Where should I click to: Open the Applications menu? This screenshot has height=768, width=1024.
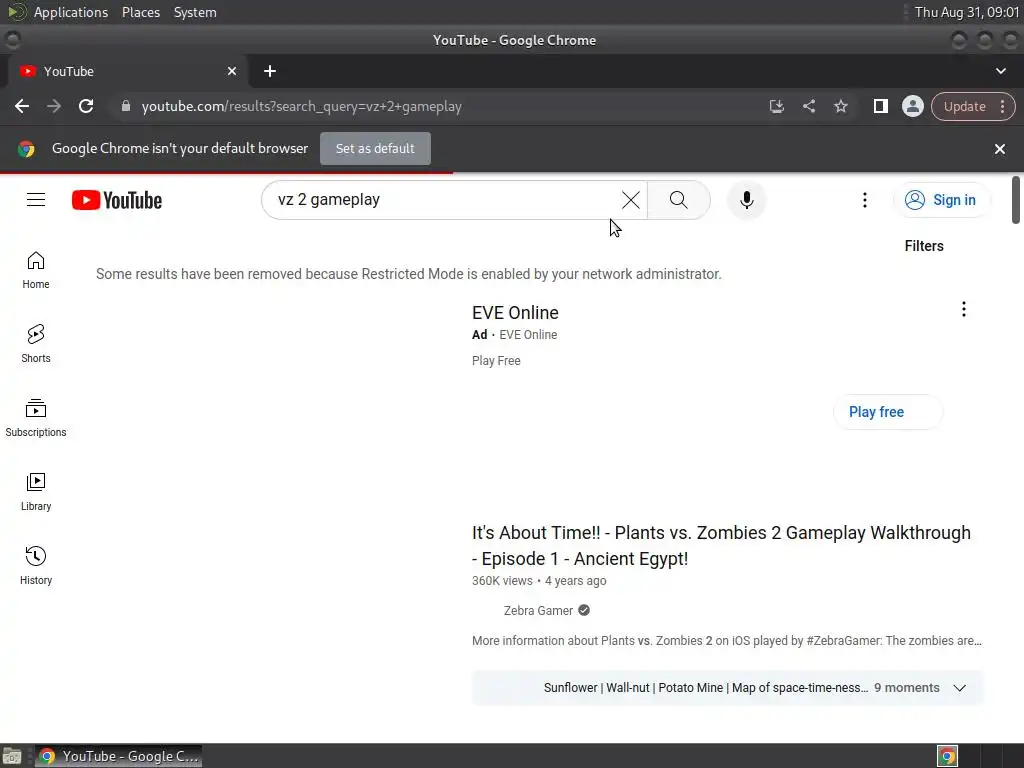(71, 12)
